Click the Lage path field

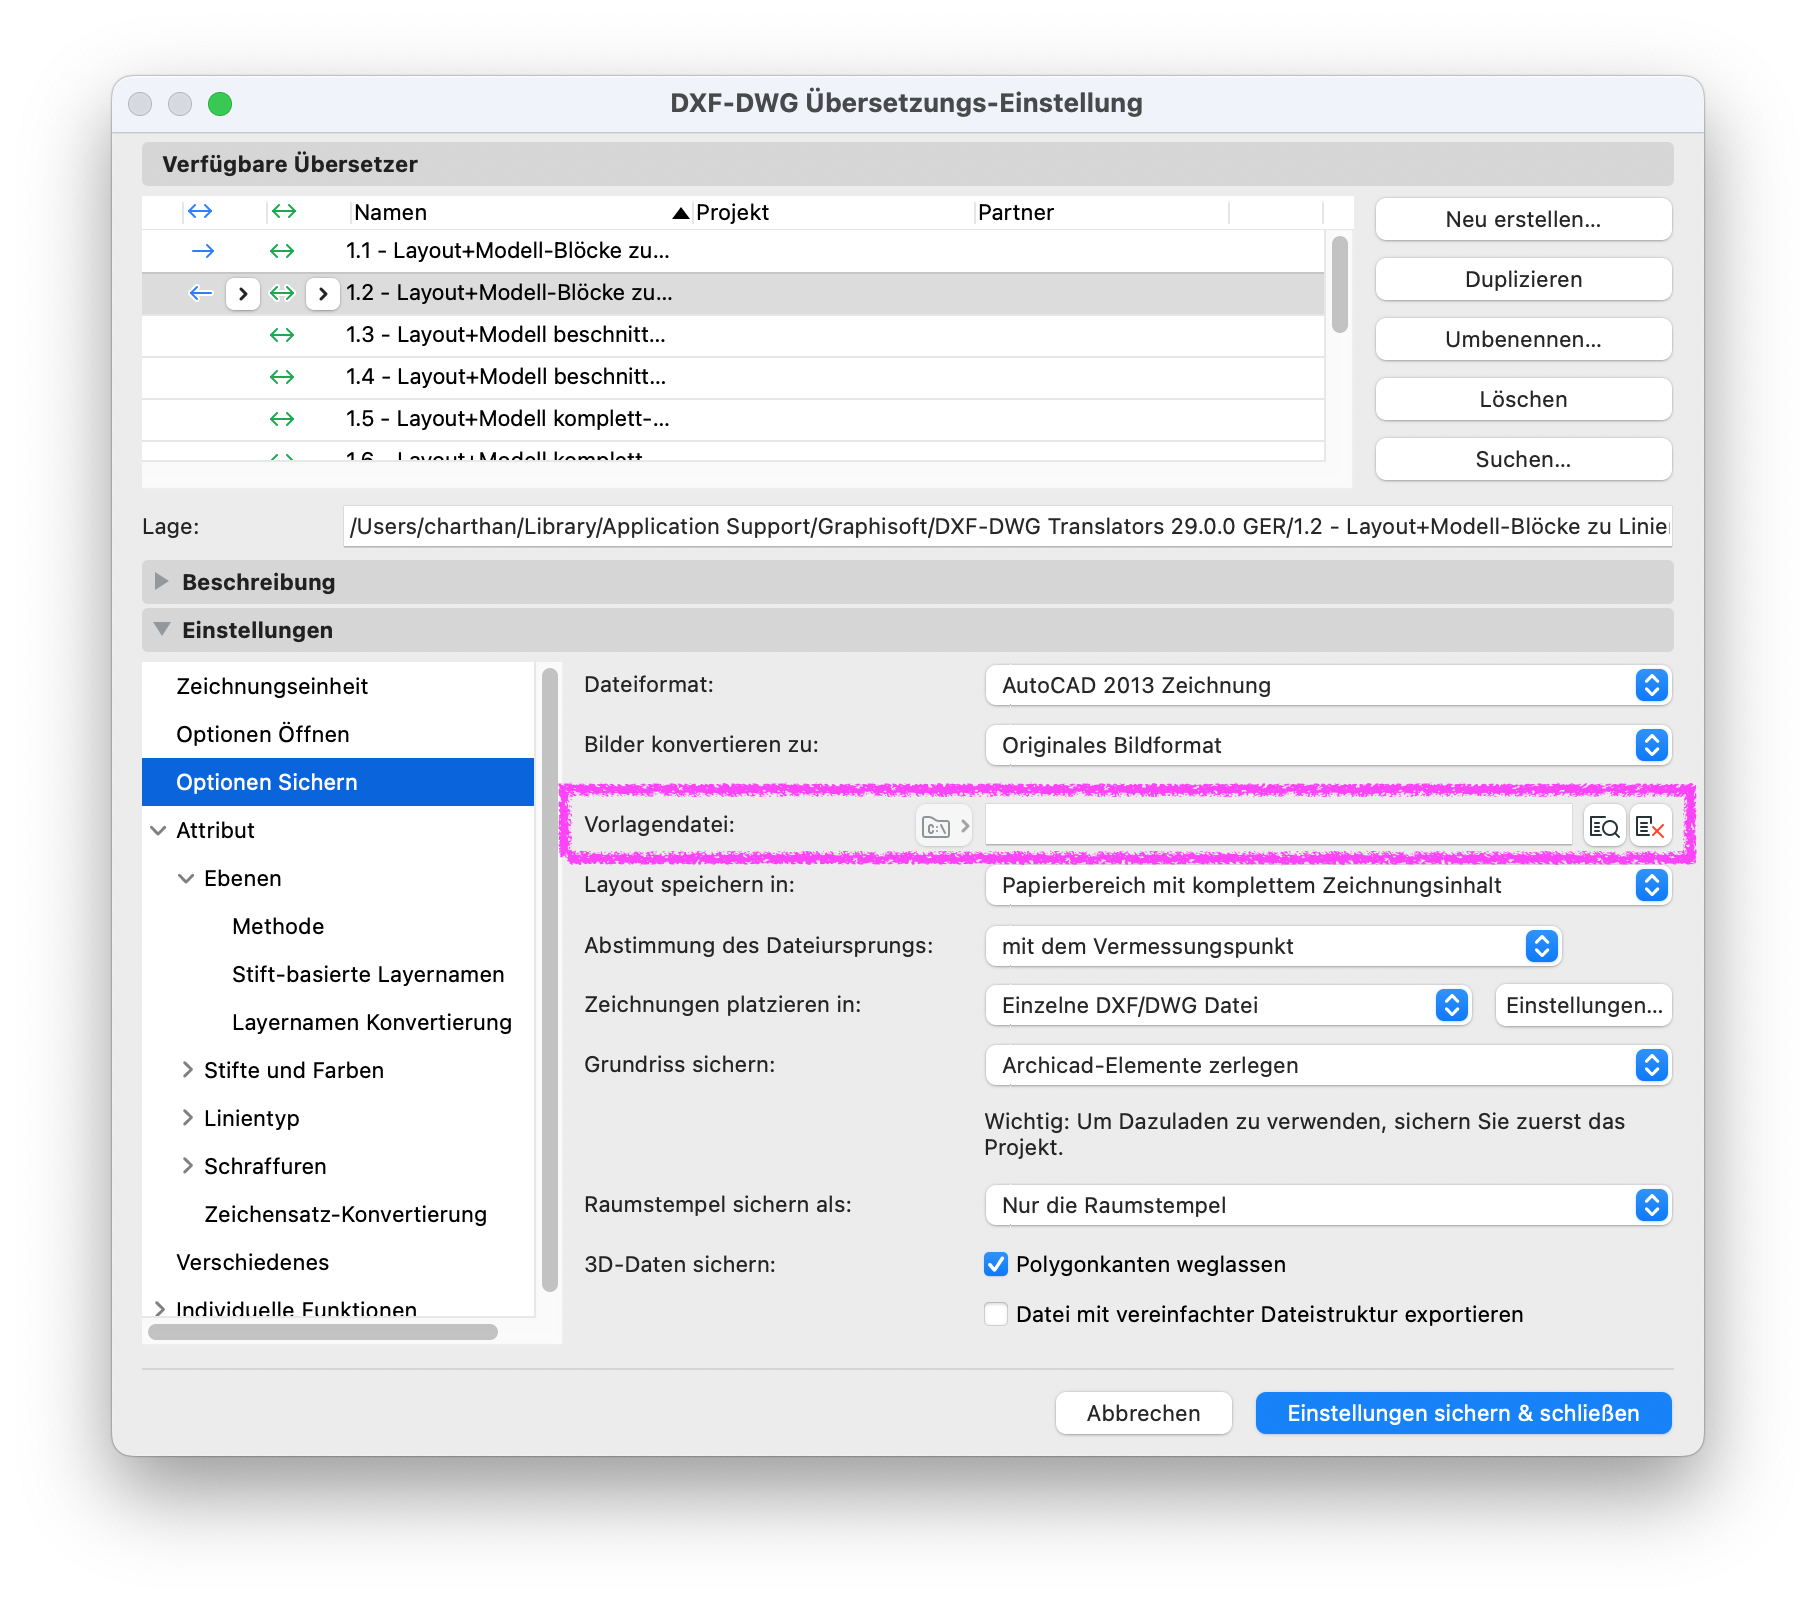1007,526
